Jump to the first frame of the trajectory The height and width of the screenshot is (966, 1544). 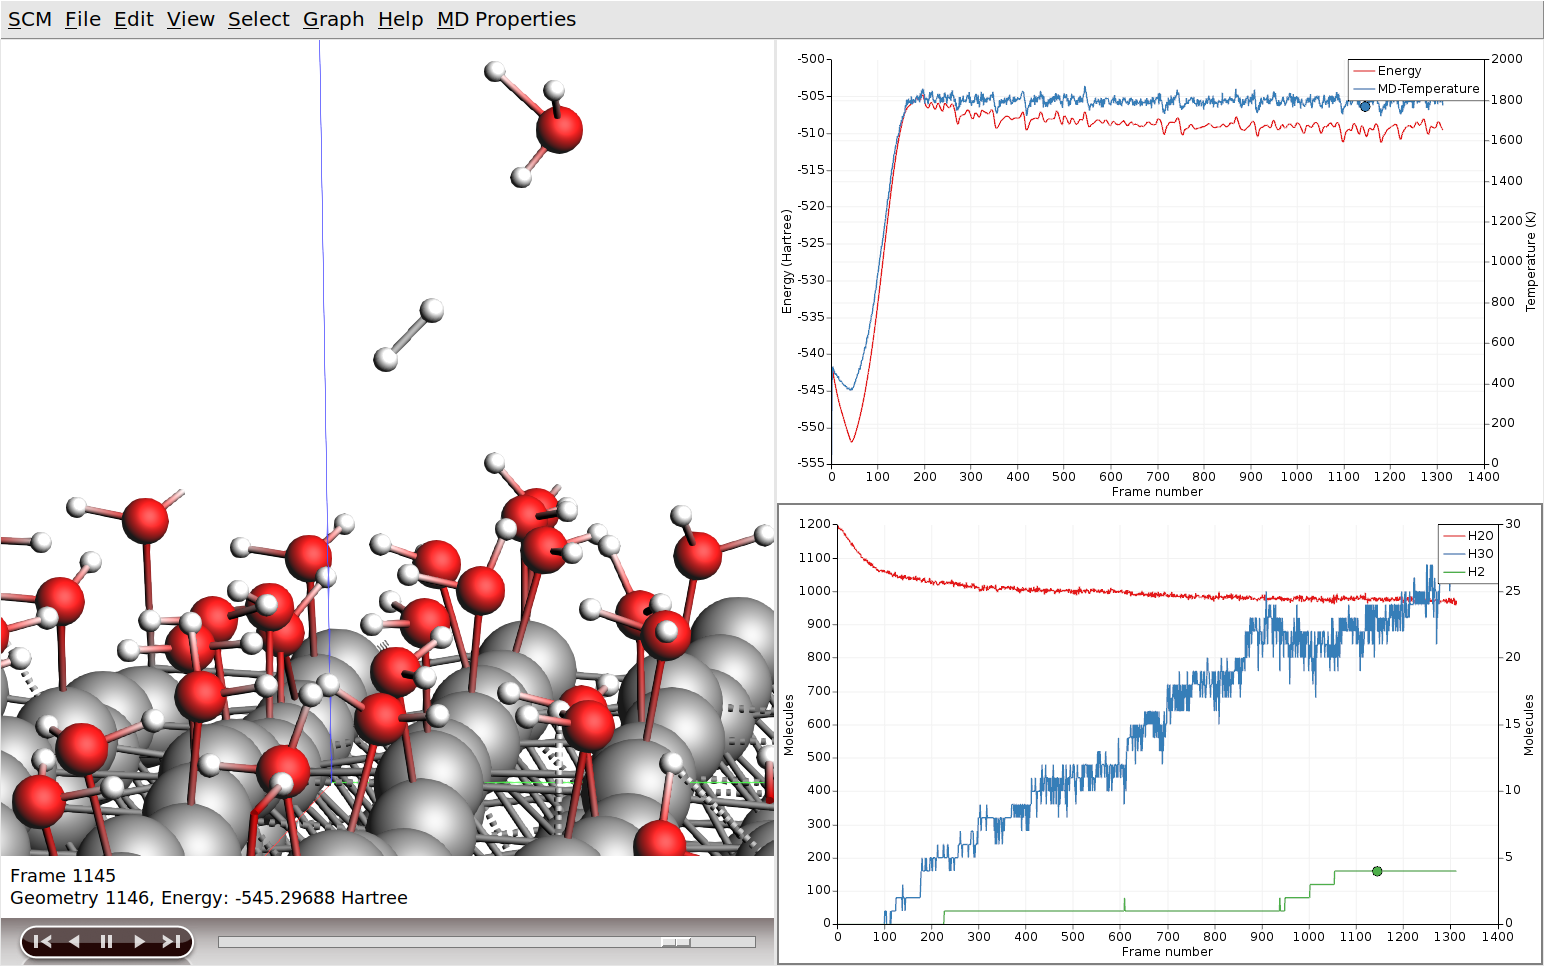pos(42,941)
